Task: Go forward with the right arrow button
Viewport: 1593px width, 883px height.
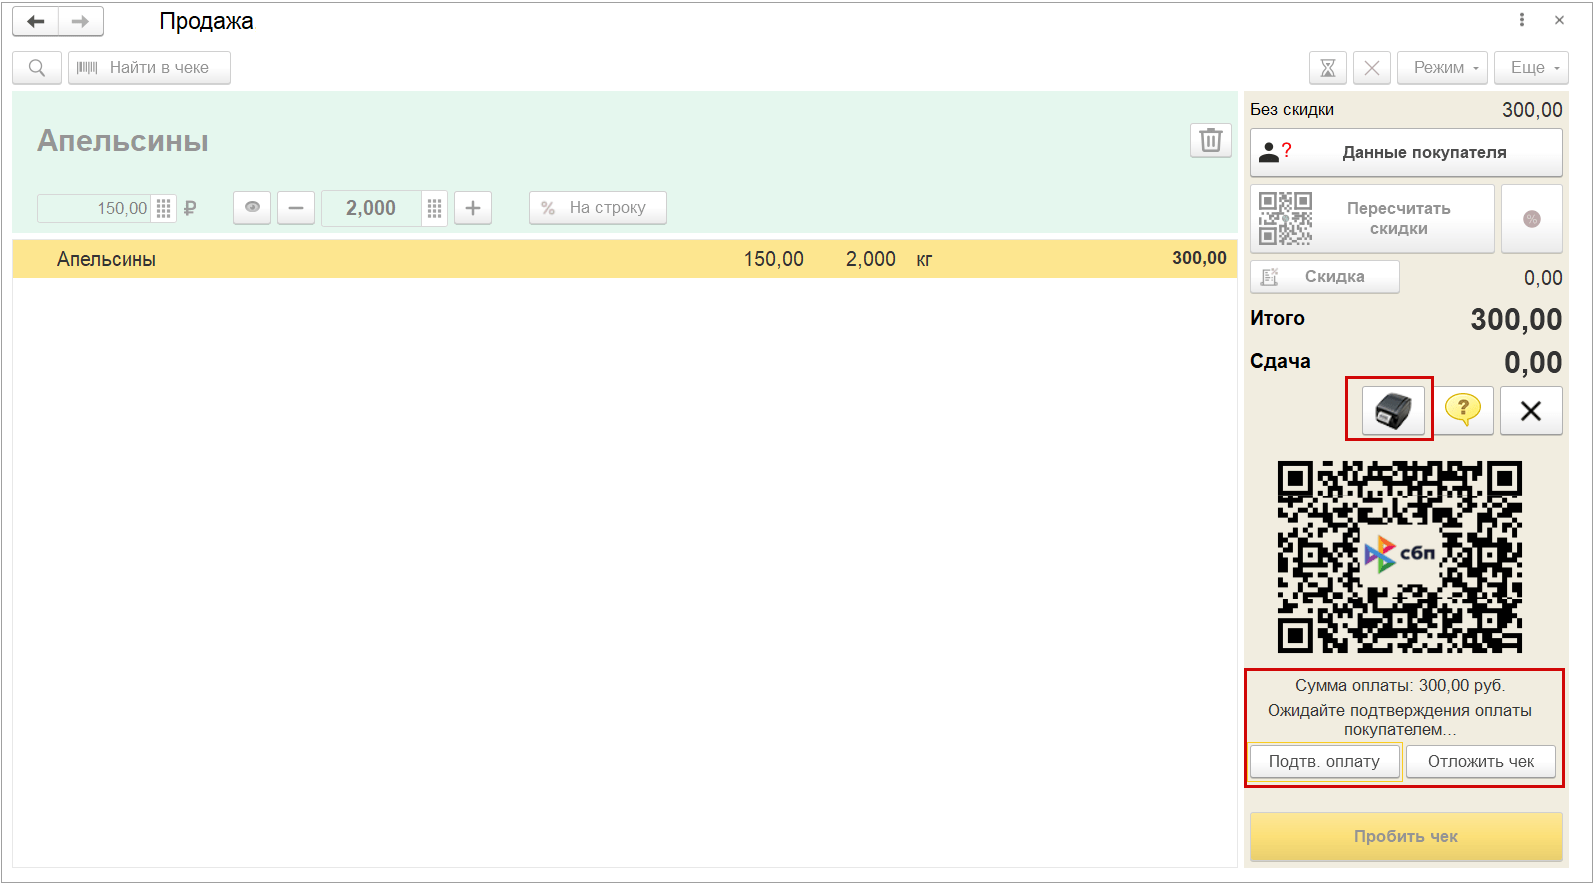Action: tap(81, 21)
